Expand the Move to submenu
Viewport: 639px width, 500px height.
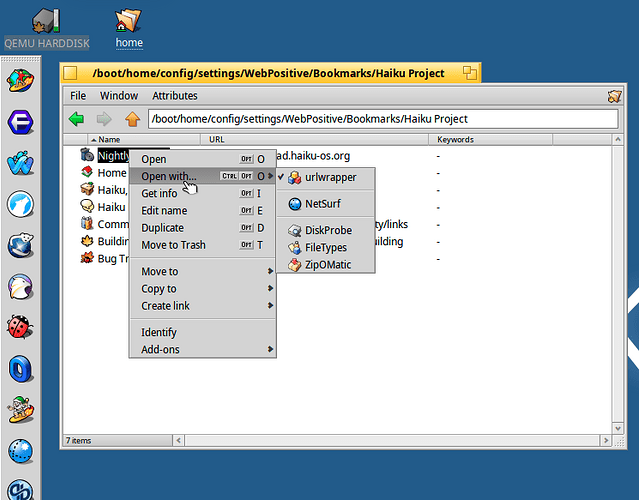pos(203,271)
